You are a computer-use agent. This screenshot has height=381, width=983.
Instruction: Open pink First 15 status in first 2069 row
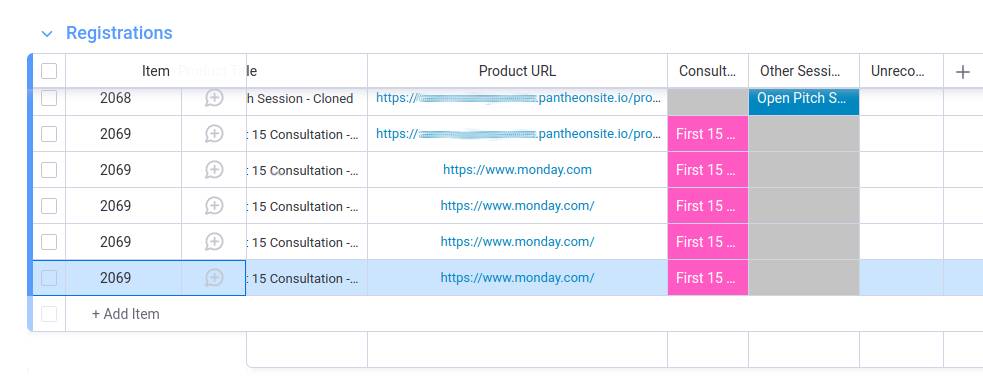708,134
